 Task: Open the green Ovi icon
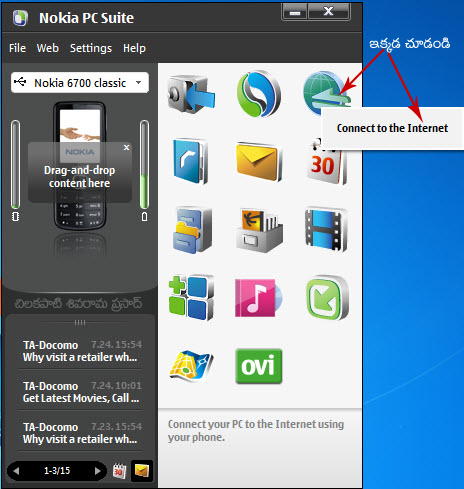pos(259,366)
